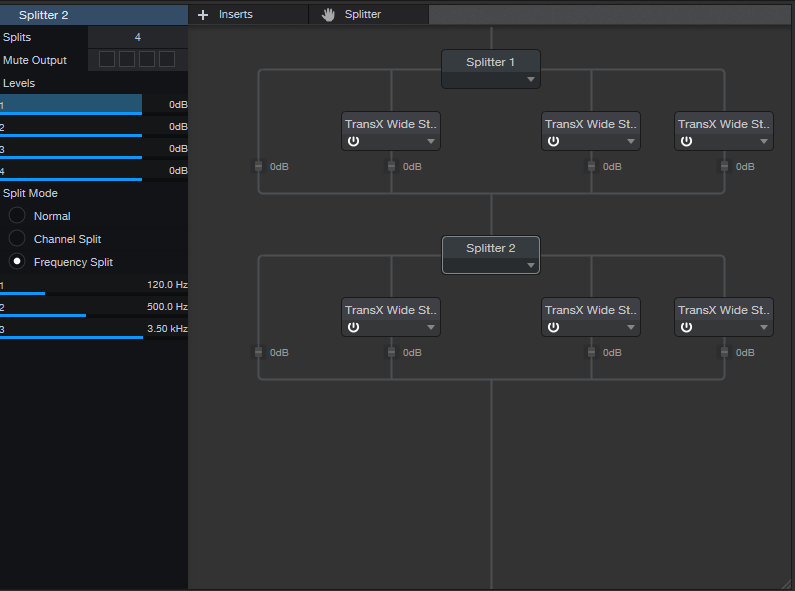Click third branch gain fader of Splitter 1
The width and height of the screenshot is (795, 591).
click(591, 166)
